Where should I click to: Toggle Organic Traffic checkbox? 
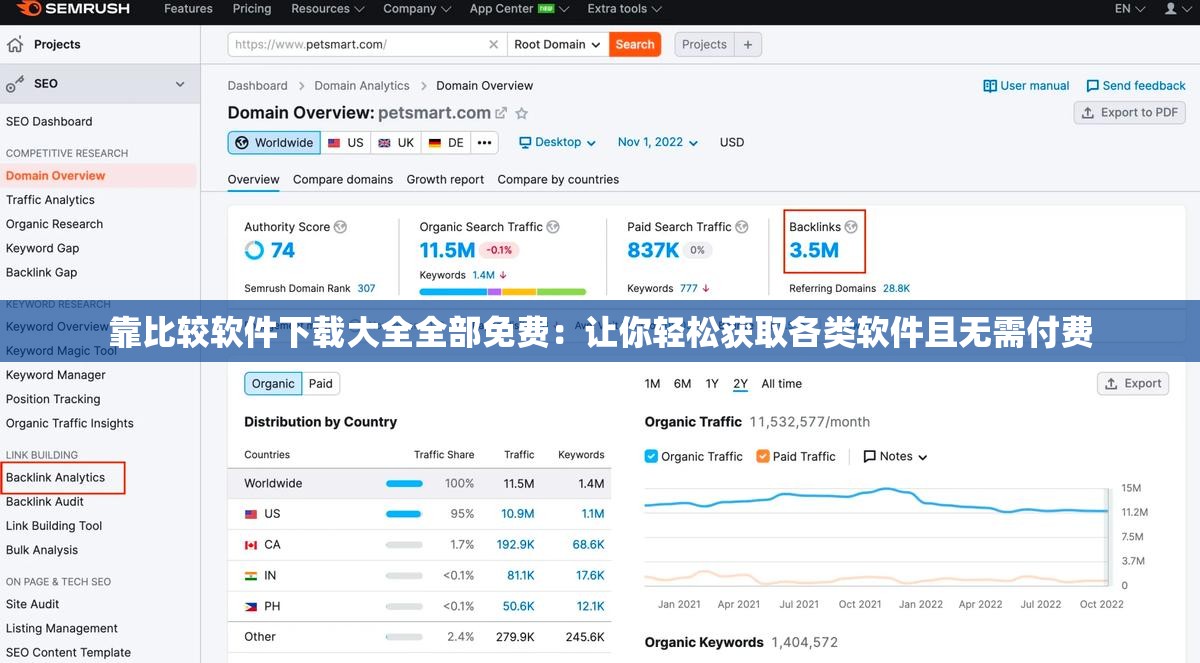pos(651,456)
